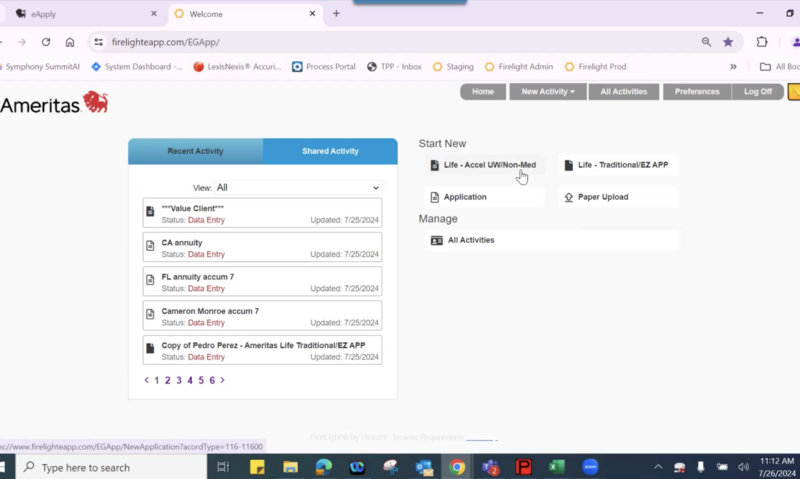
Task: Open Copy of Pedro Perez activity
Action: [x=262, y=350]
